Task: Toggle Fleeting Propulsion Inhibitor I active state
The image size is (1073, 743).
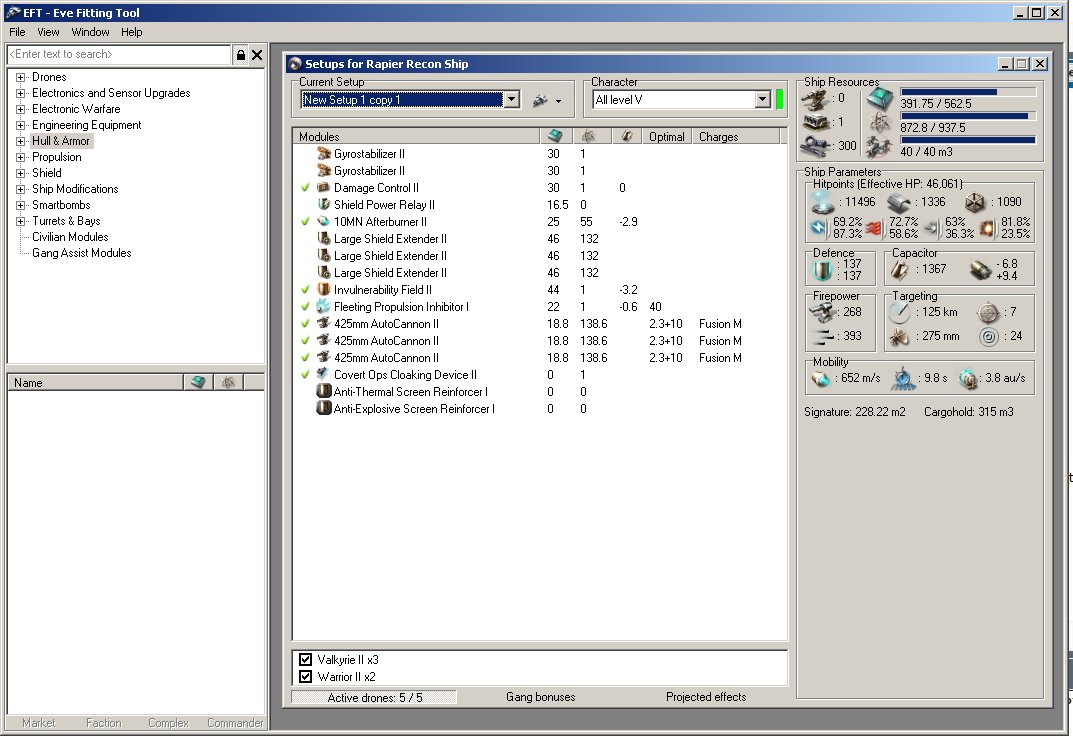Action: point(305,307)
